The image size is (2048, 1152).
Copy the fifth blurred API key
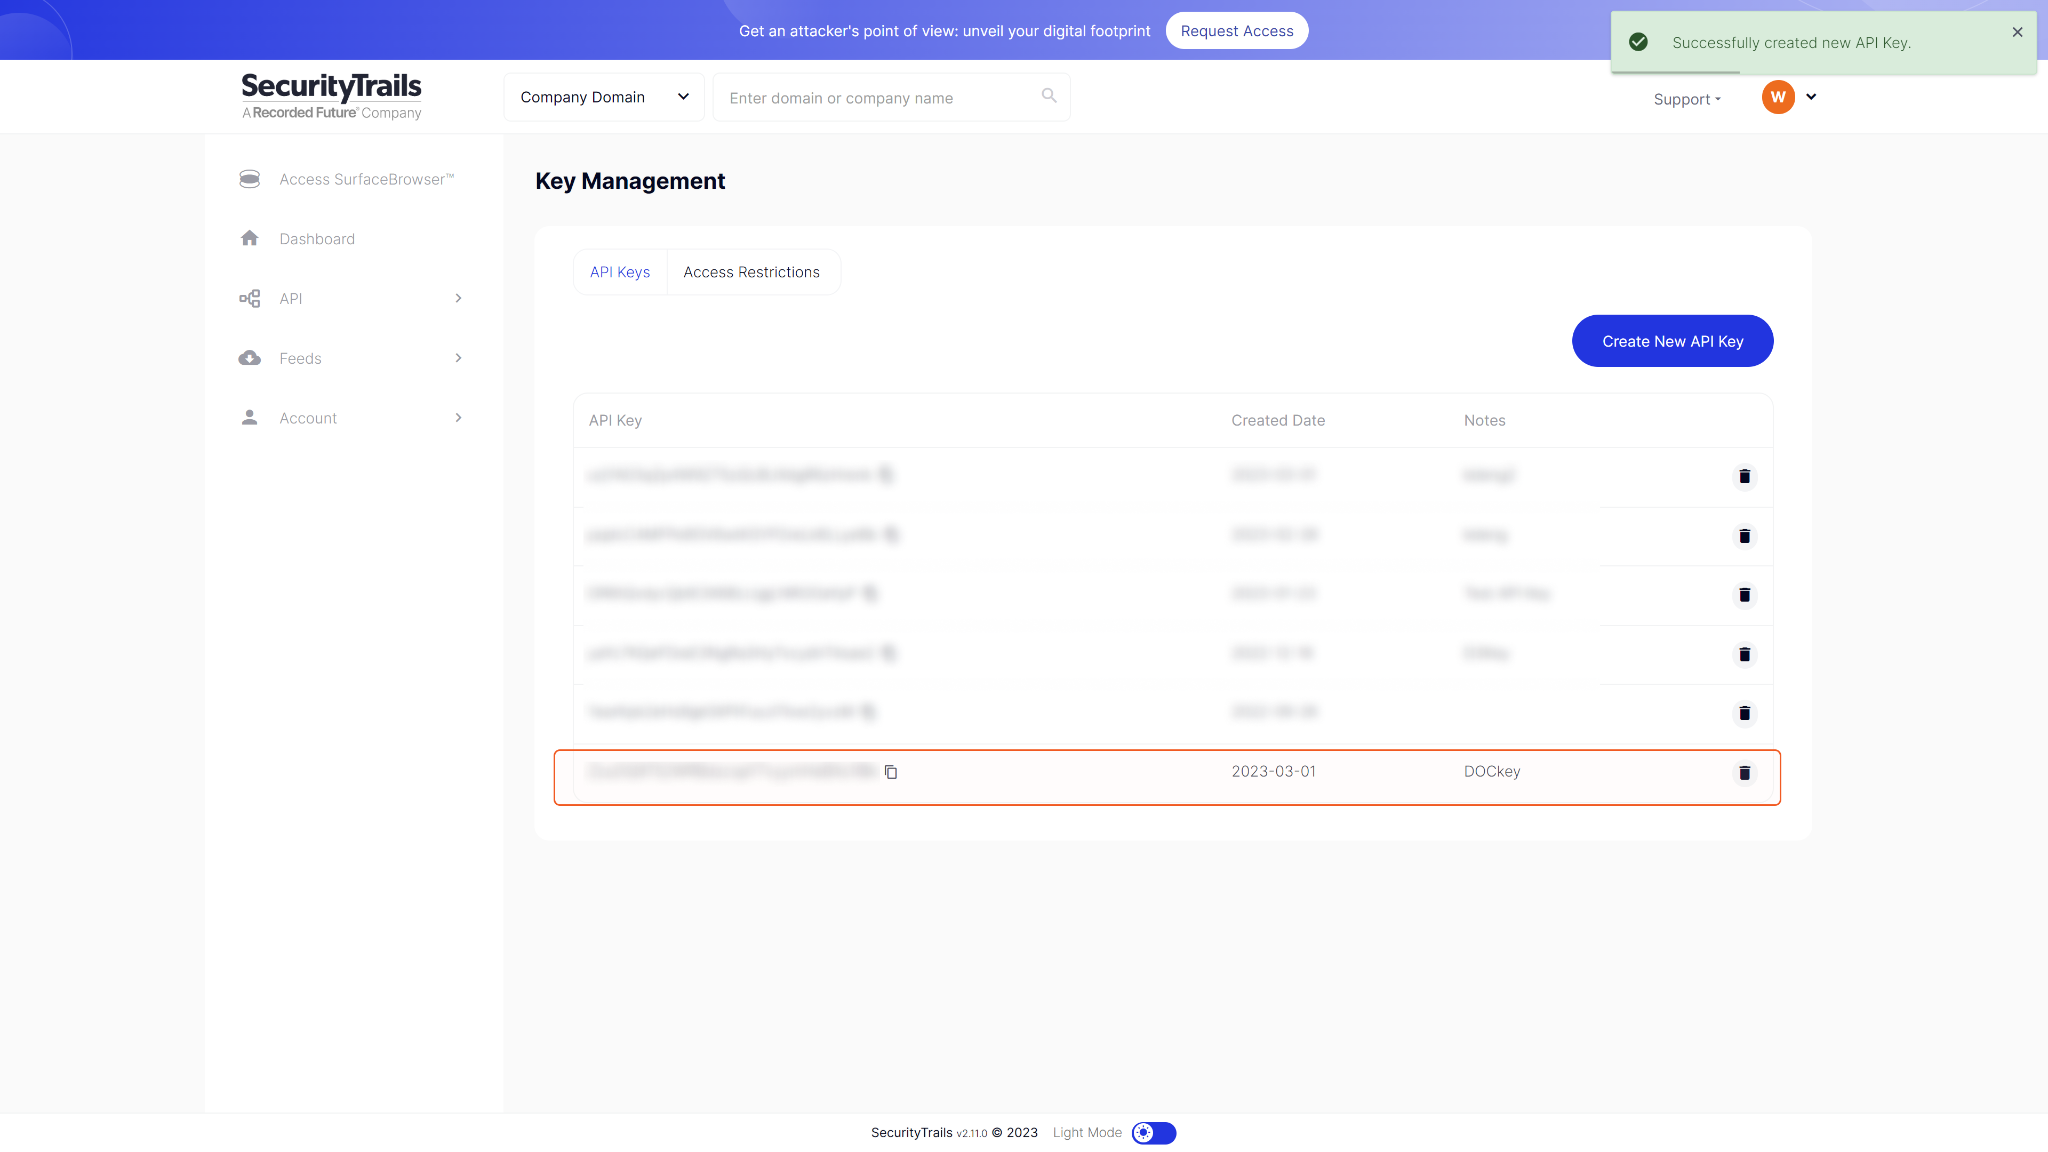click(x=868, y=712)
